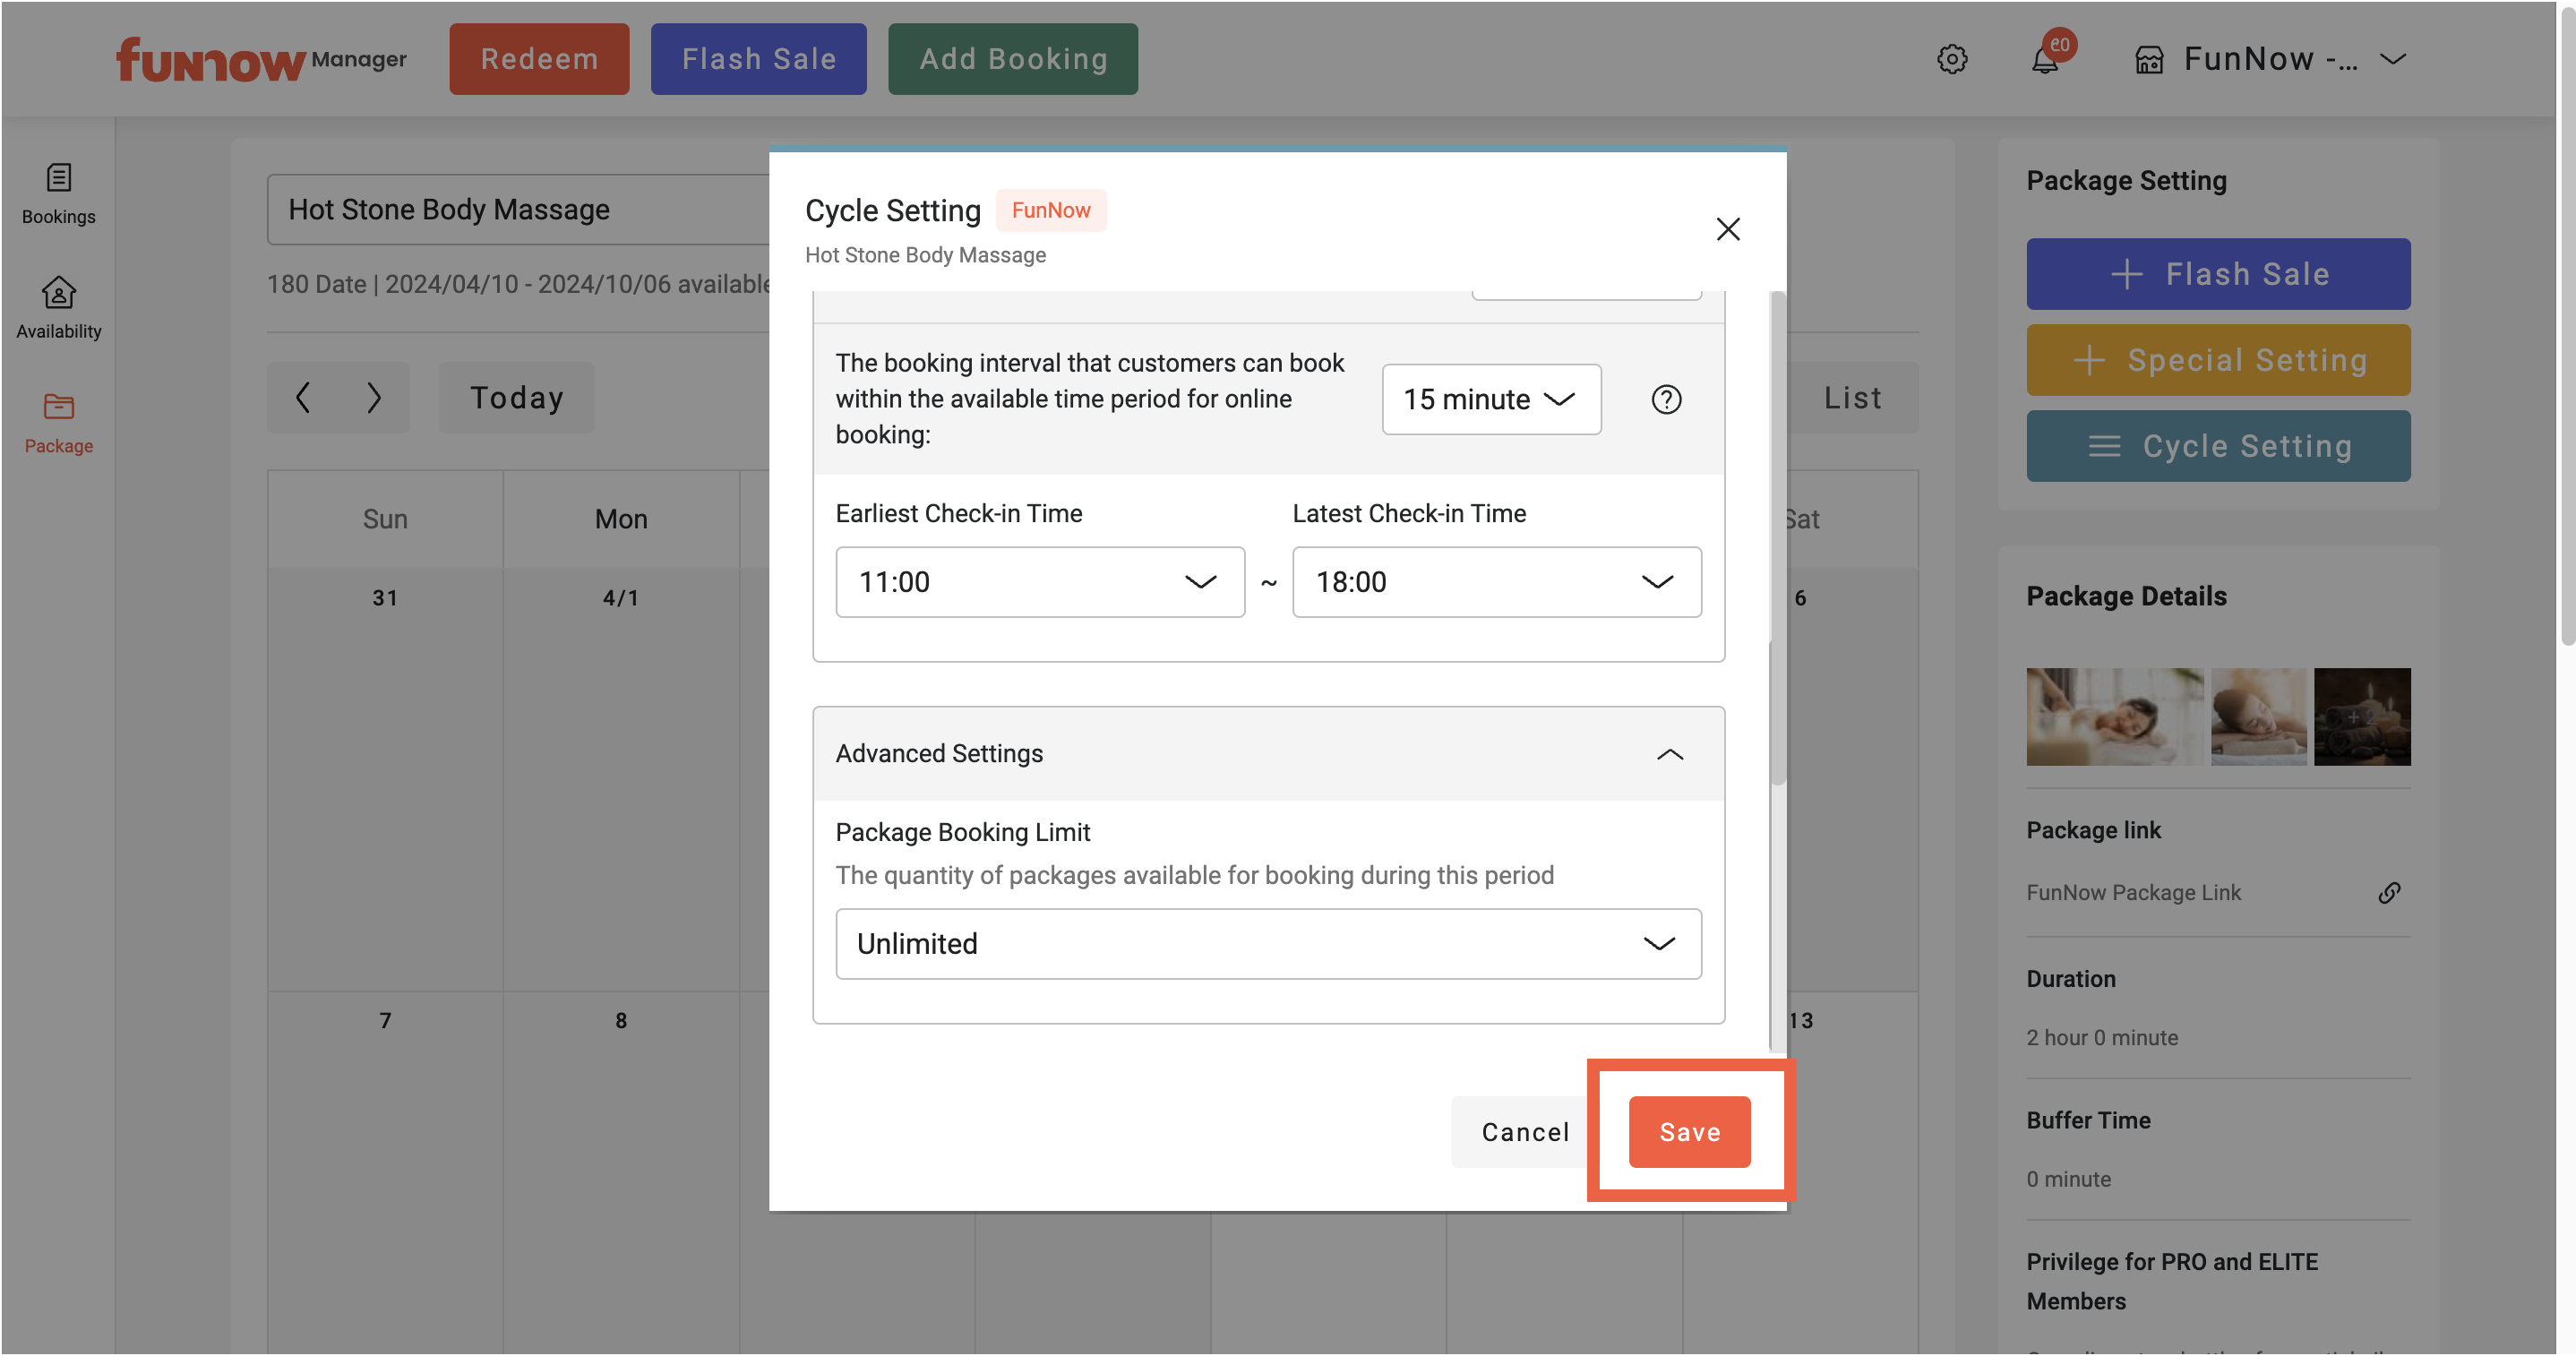
Task: Click the store icon beside FunNow
Action: point(2149,60)
